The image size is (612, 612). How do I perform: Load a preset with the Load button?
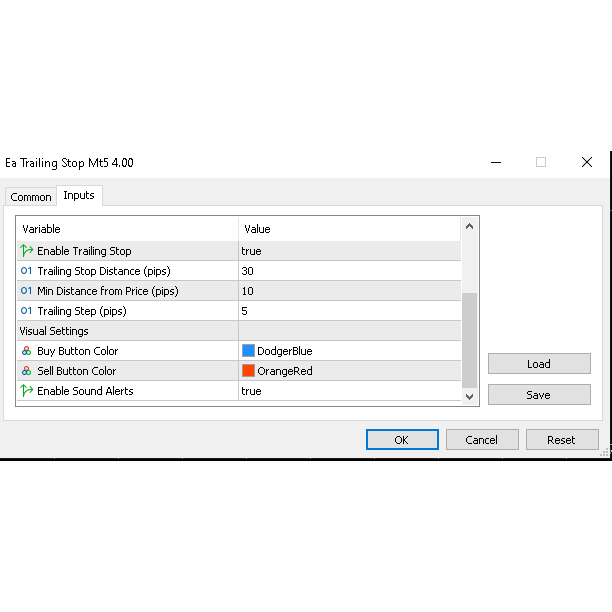538,364
